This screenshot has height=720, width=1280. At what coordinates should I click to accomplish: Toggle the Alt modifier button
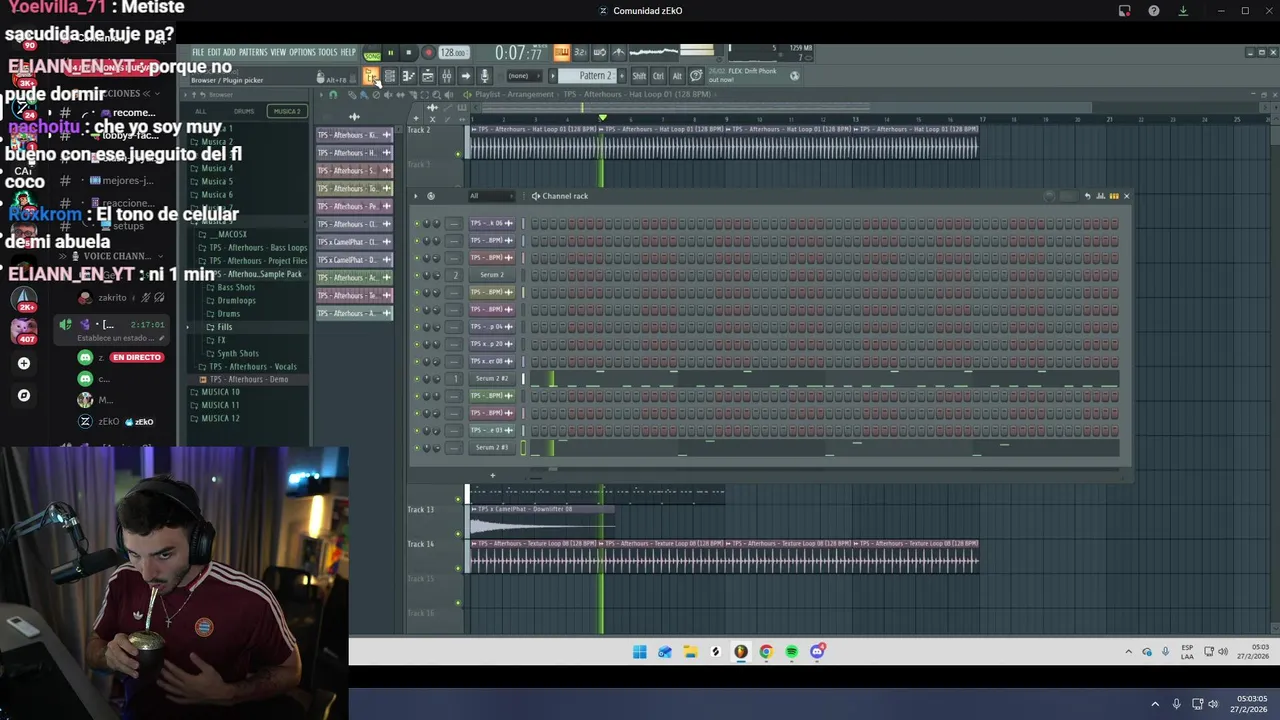click(x=677, y=76)
